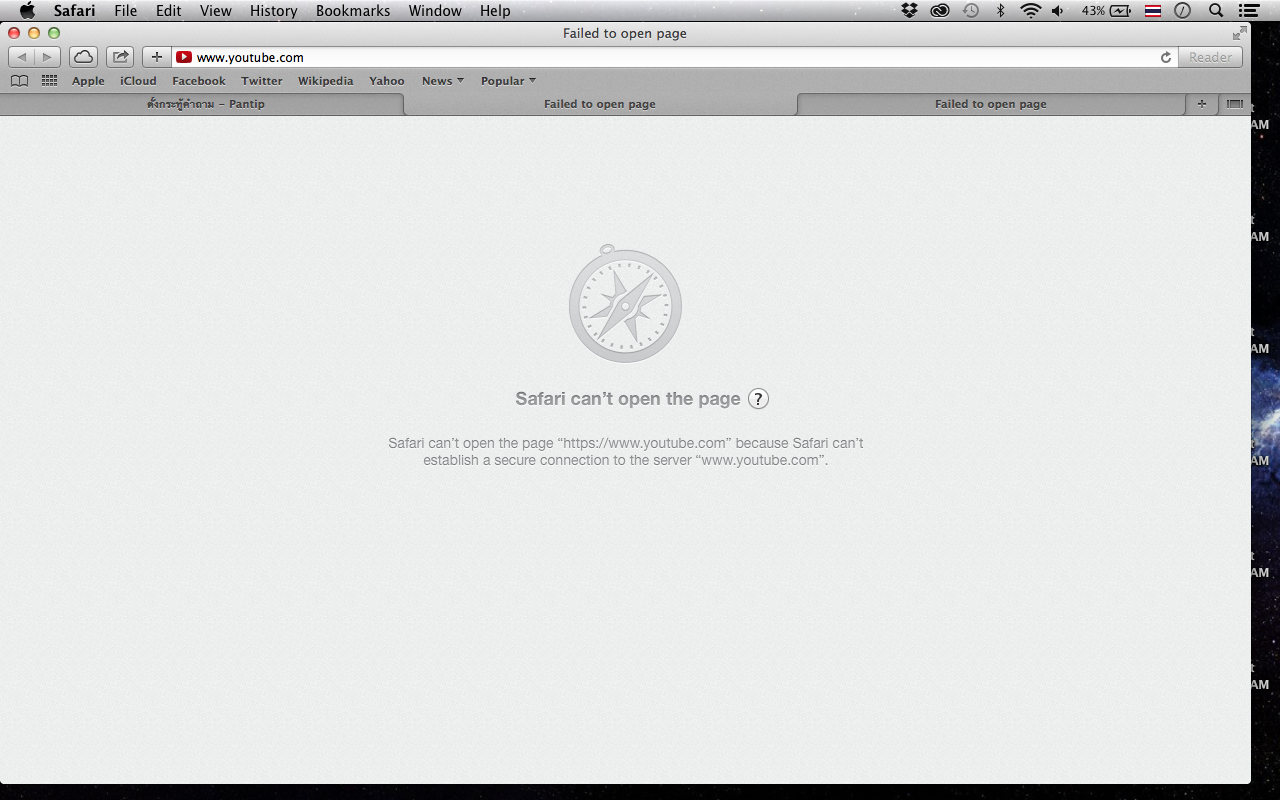The height and width of the screenshot is (800, 1280).
Task: Click the Creative Cloud menu bar icon
Action: (x=940, y=11)
